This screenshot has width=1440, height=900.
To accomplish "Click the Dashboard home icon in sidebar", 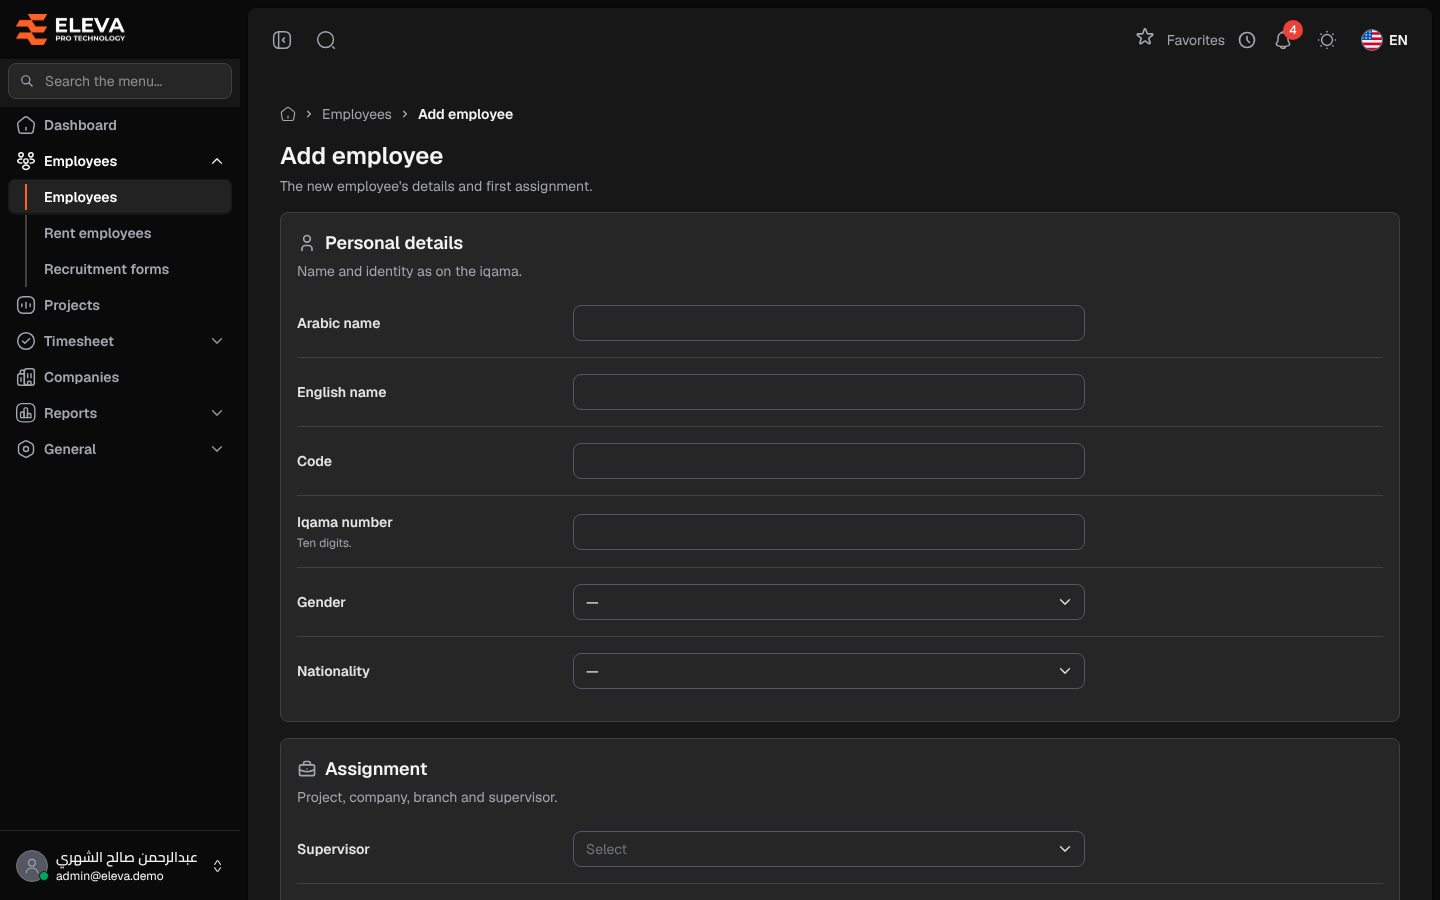I will (26, 125).
